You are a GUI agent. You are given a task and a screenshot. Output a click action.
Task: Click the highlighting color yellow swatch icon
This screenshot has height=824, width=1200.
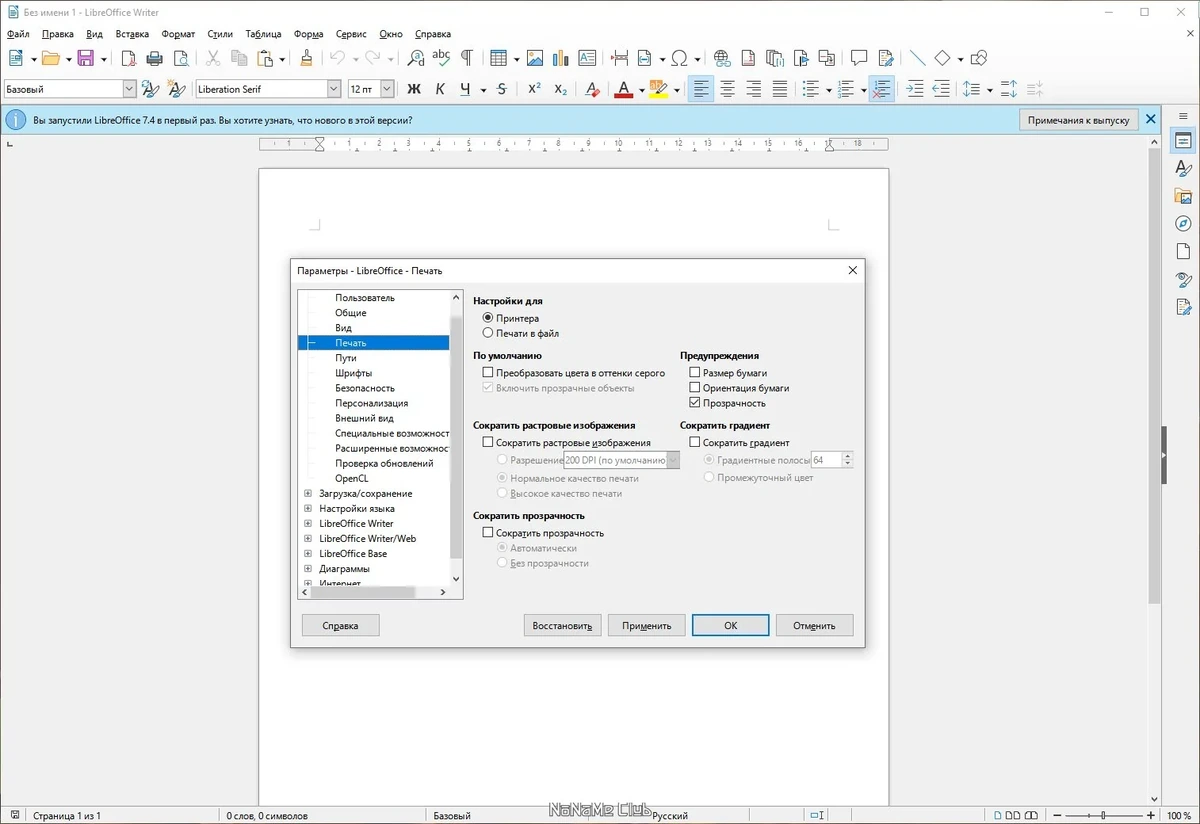tap(657, 89)
